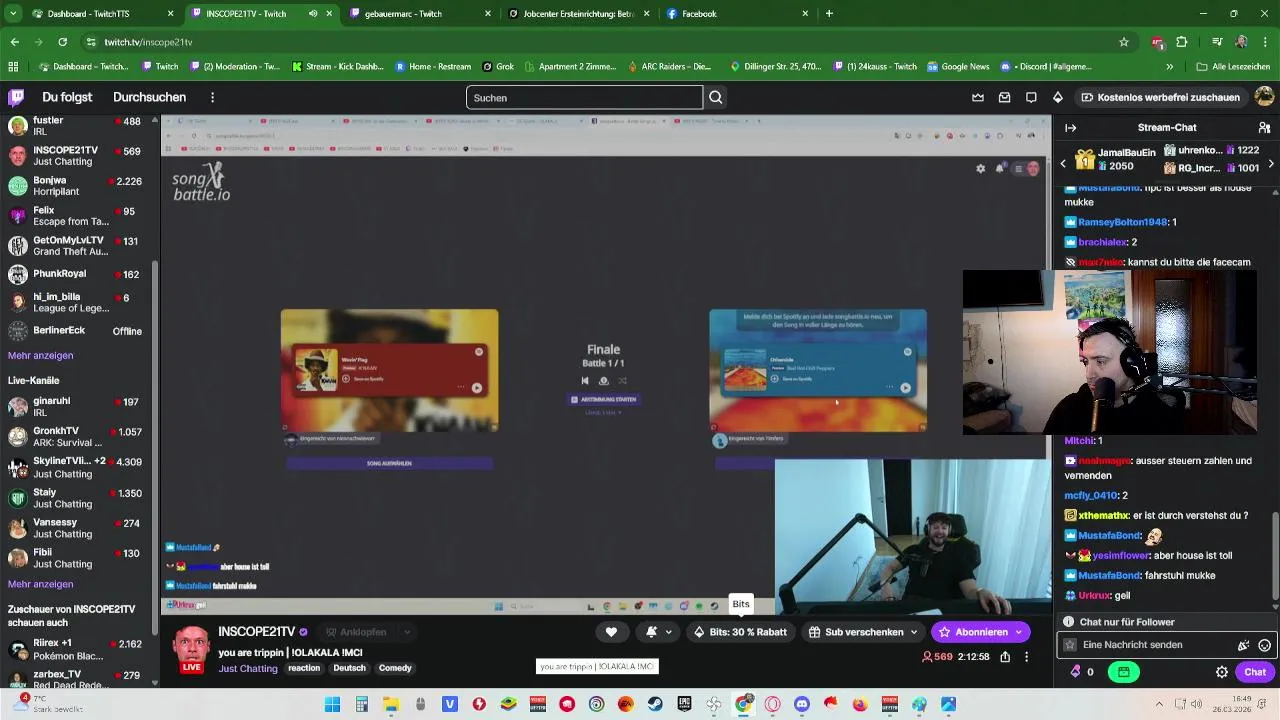This screenshot has height=720, width=1280.
Task: Open the Discord icon in the taskbar
Action: [x=801, y=704]
